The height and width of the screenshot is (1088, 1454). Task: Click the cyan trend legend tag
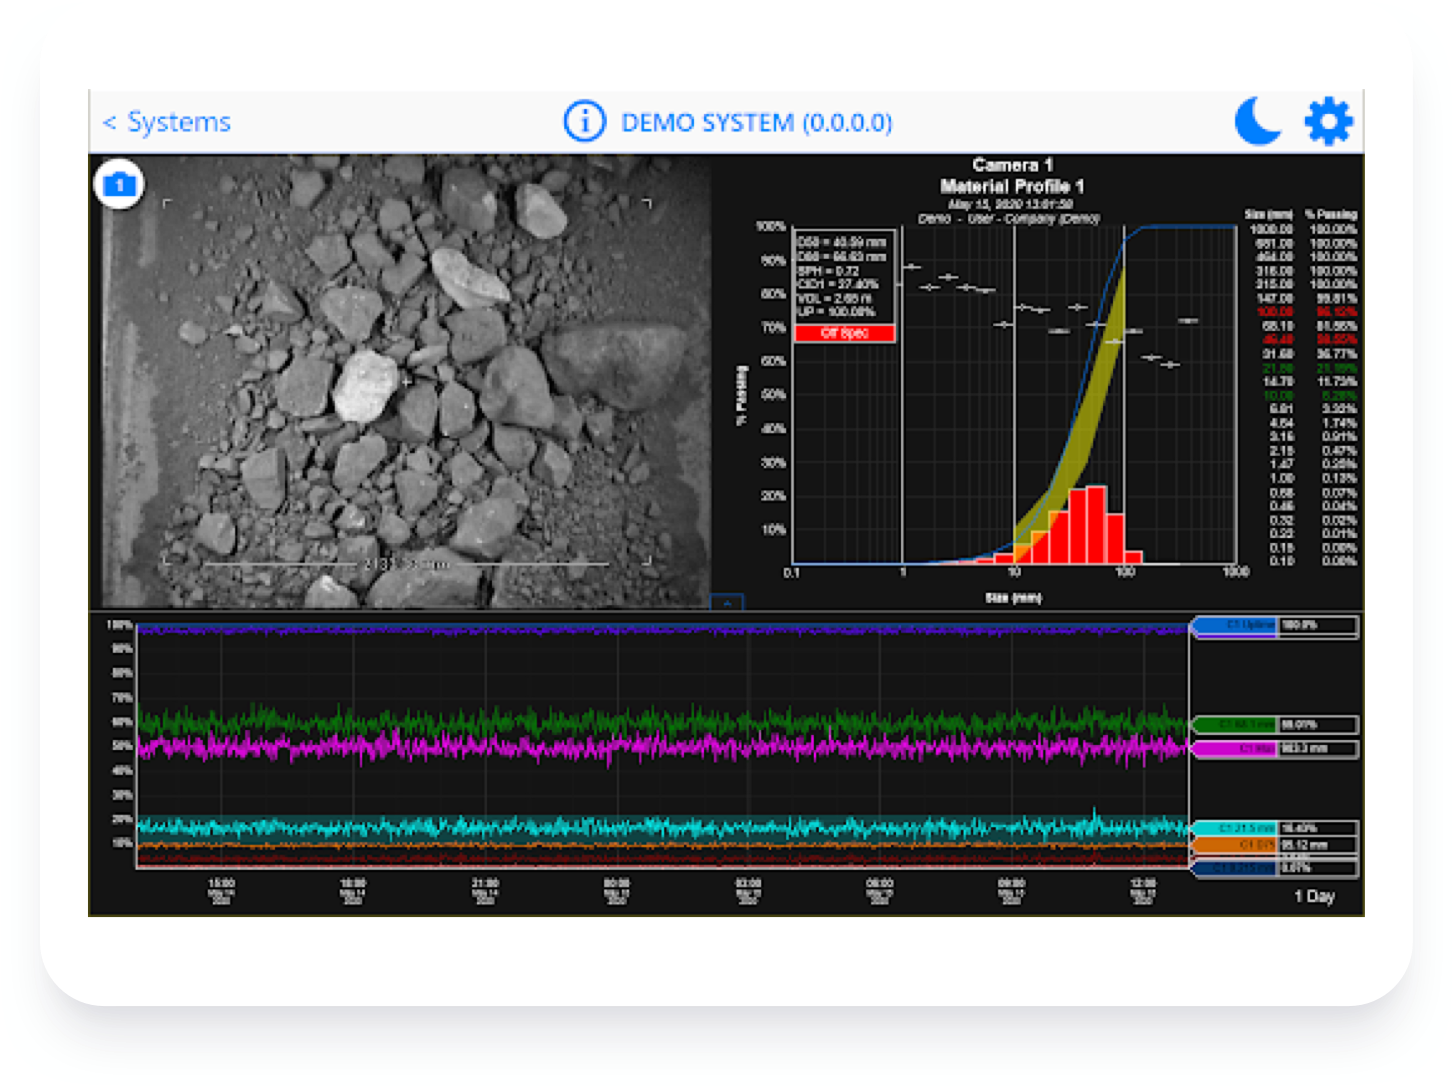pyautogui.click(x=1236, y=829)
